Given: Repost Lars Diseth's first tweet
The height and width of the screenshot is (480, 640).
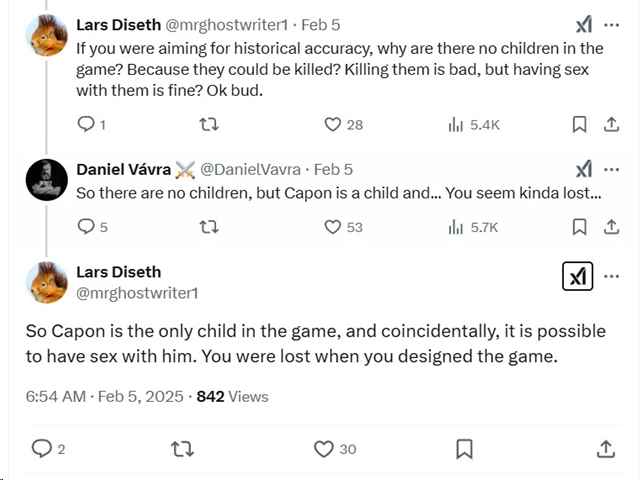Looking at the screenshot, I should coord(209,124).
